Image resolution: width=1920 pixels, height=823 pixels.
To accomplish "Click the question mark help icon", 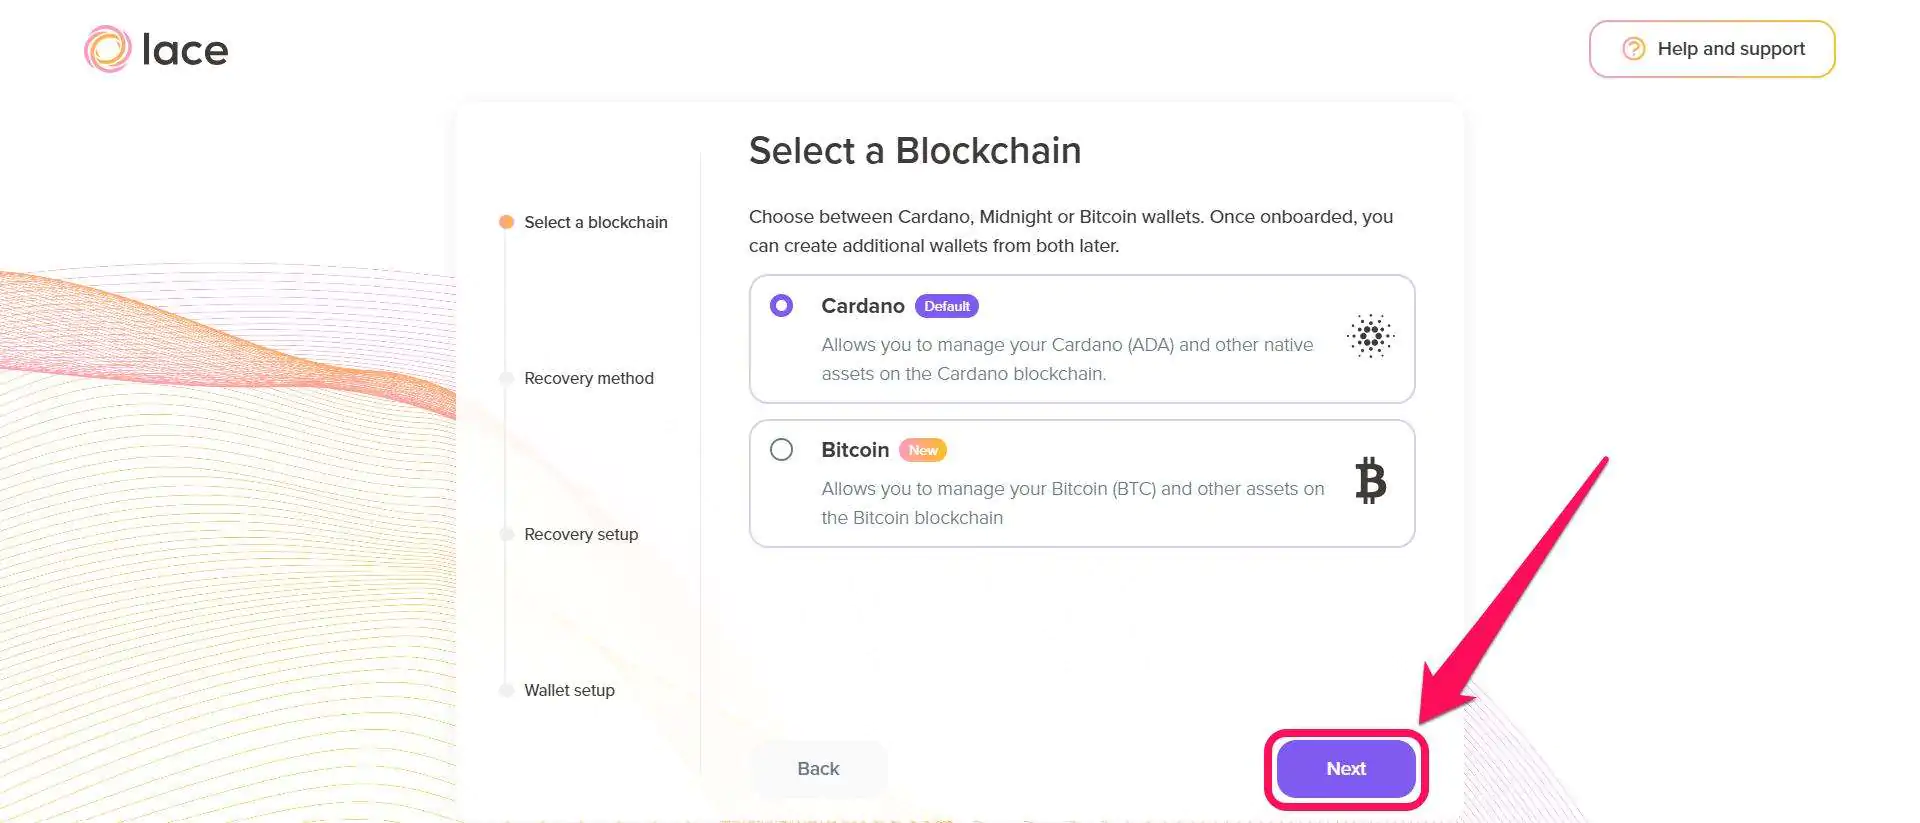I will [x=1633, y=48].
